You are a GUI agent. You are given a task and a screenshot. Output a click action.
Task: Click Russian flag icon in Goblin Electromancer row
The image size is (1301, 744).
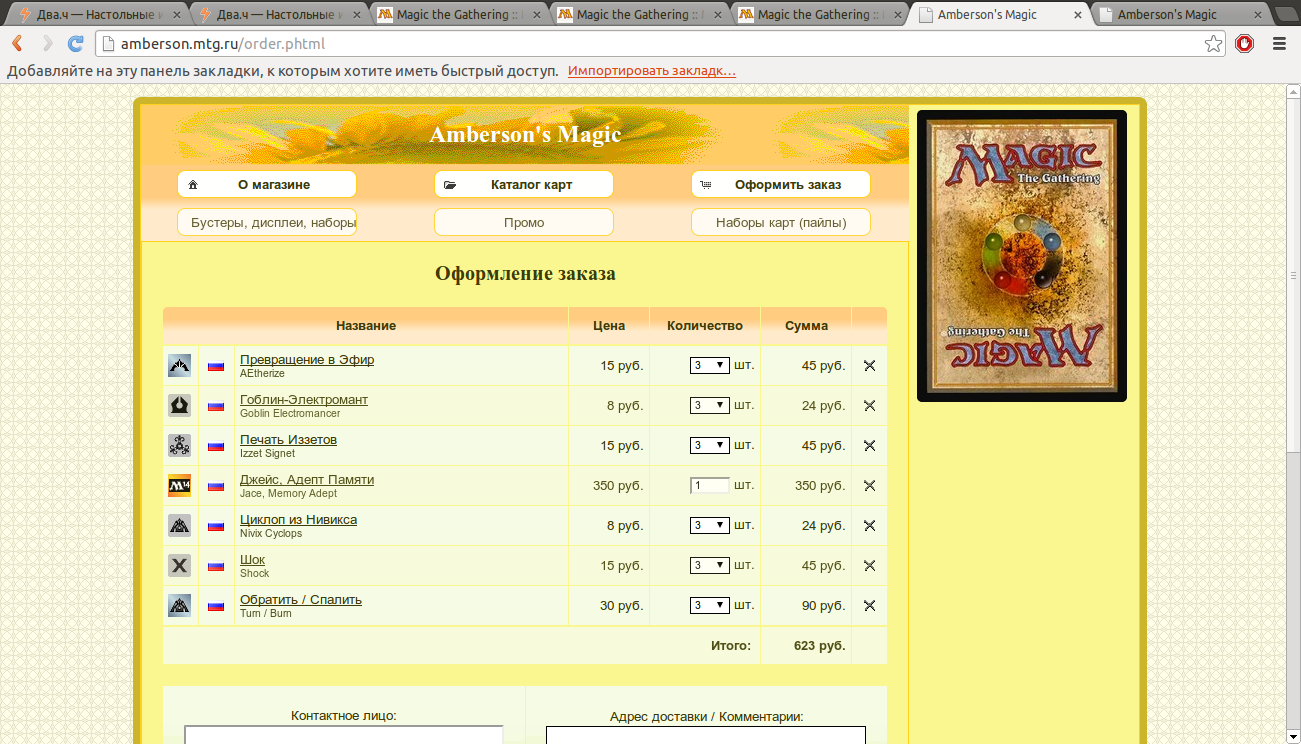pos(216,406)
